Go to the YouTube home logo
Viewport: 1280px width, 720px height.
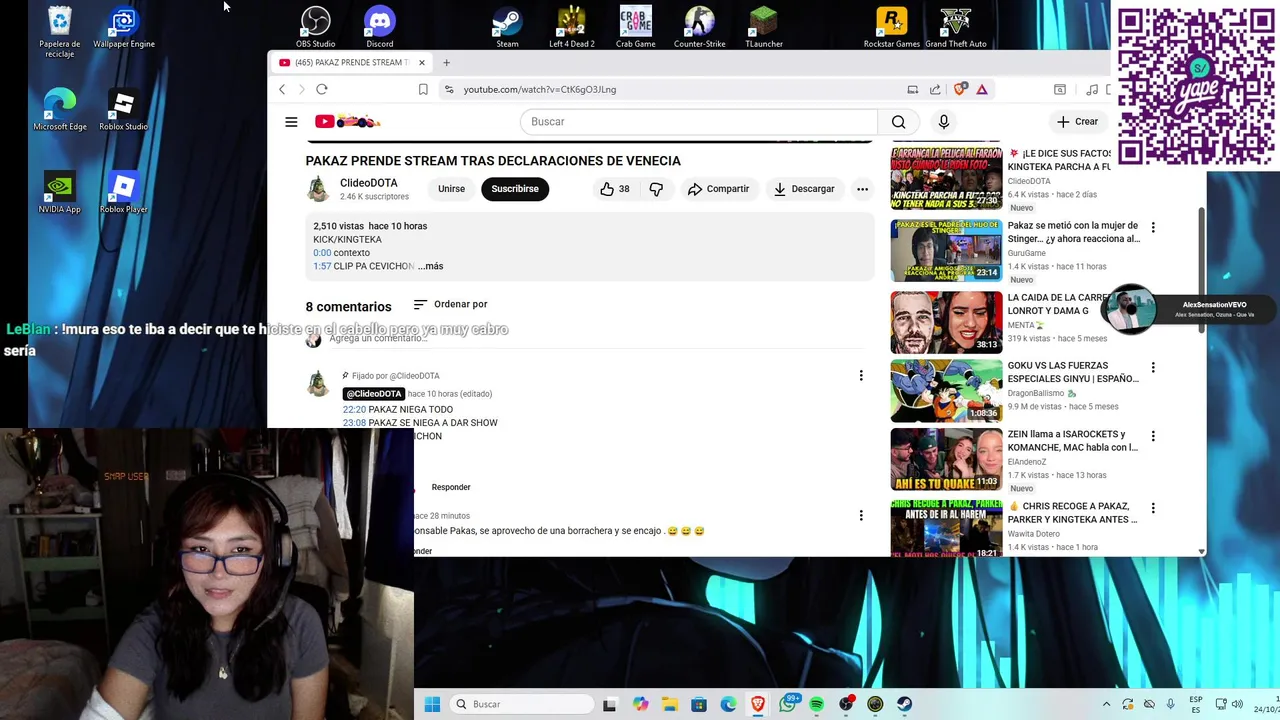click(x=347, y=122)
